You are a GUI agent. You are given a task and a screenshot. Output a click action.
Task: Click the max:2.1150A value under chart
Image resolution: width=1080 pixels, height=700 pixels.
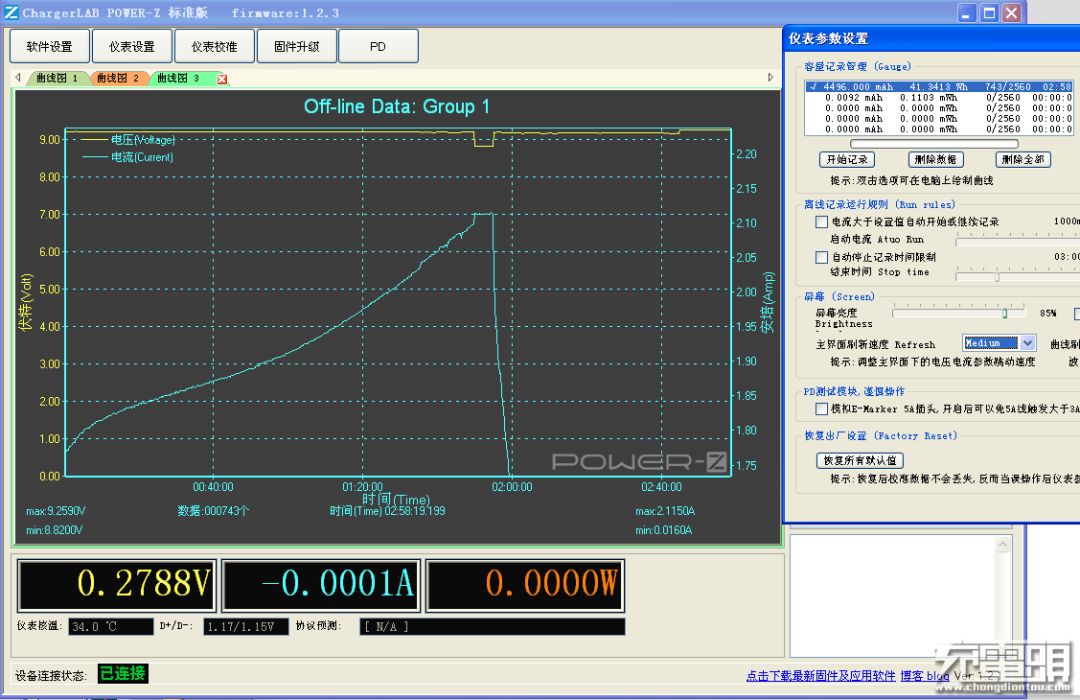tap(665, 511)
